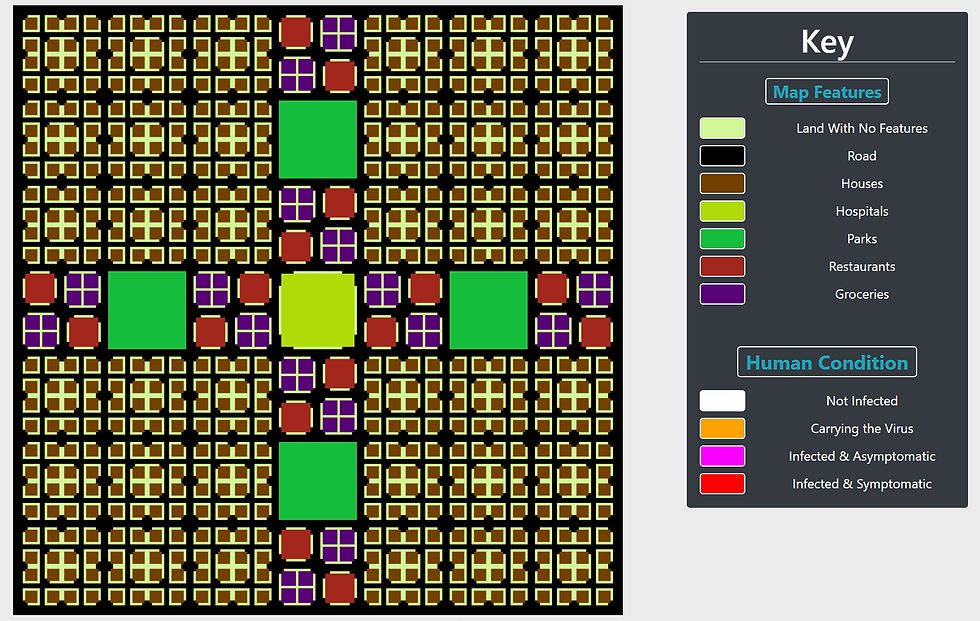The width and height of the screenshot is (980, 621).
Task: Select the 'Restaurants' legend text
Action: point(862,266)
